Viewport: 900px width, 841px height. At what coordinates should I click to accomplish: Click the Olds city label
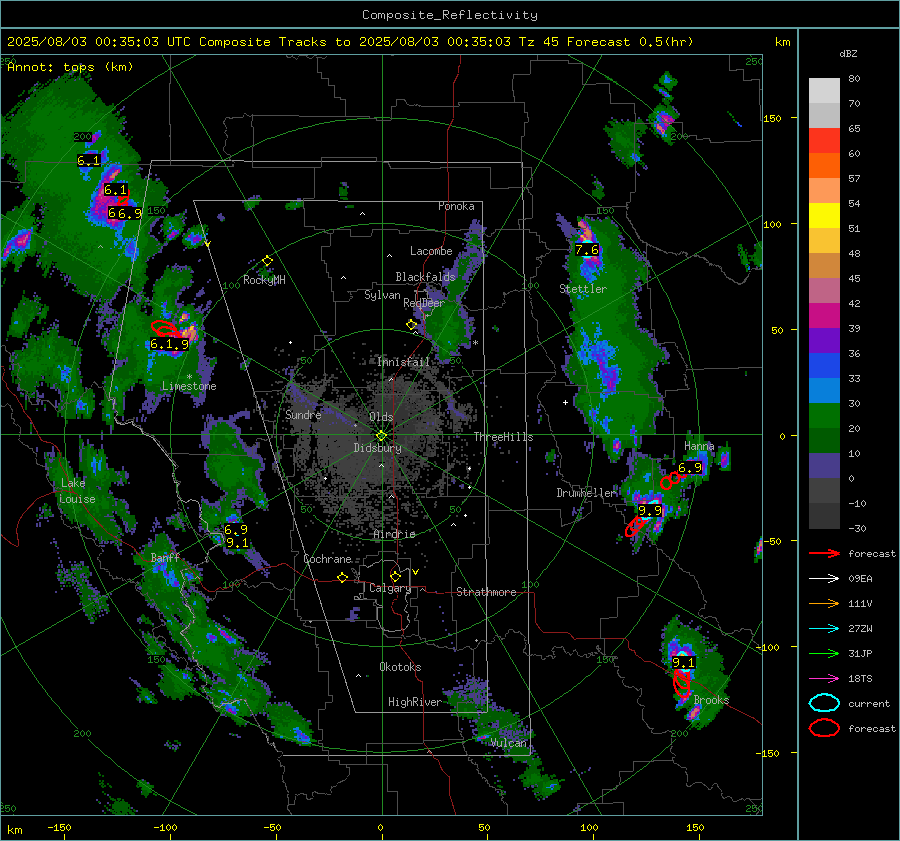click(x=381, y=416)
